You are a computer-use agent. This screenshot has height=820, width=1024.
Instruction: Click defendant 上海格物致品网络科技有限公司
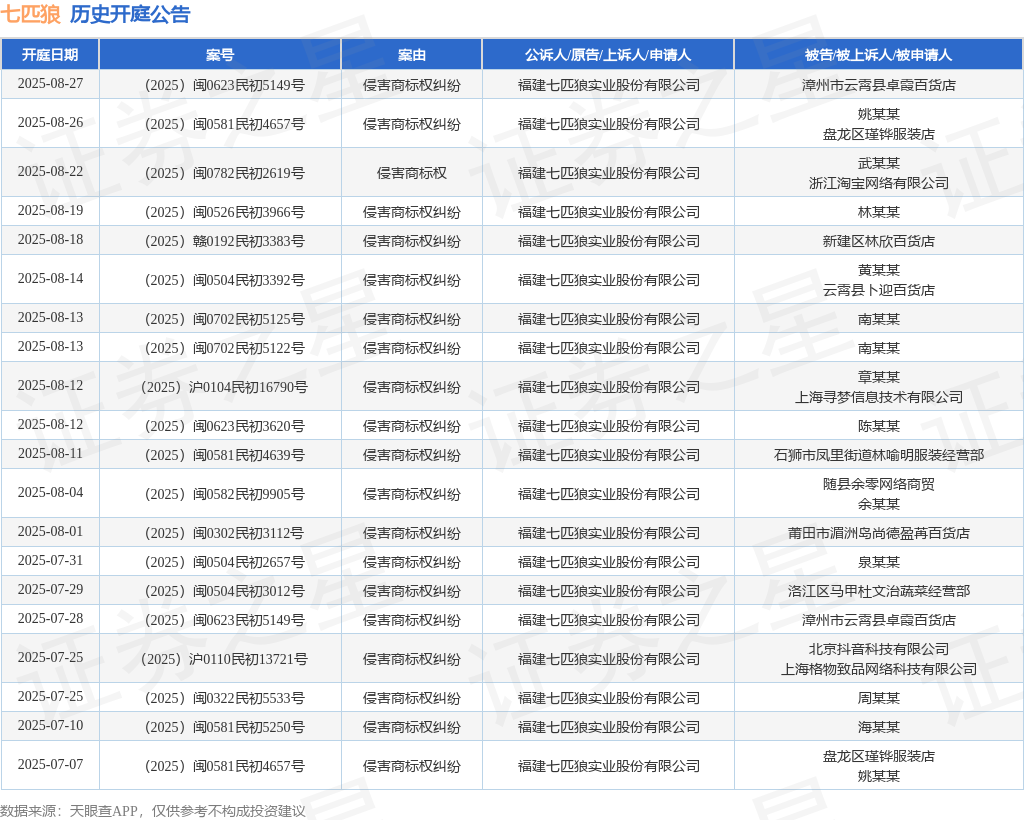878,669
